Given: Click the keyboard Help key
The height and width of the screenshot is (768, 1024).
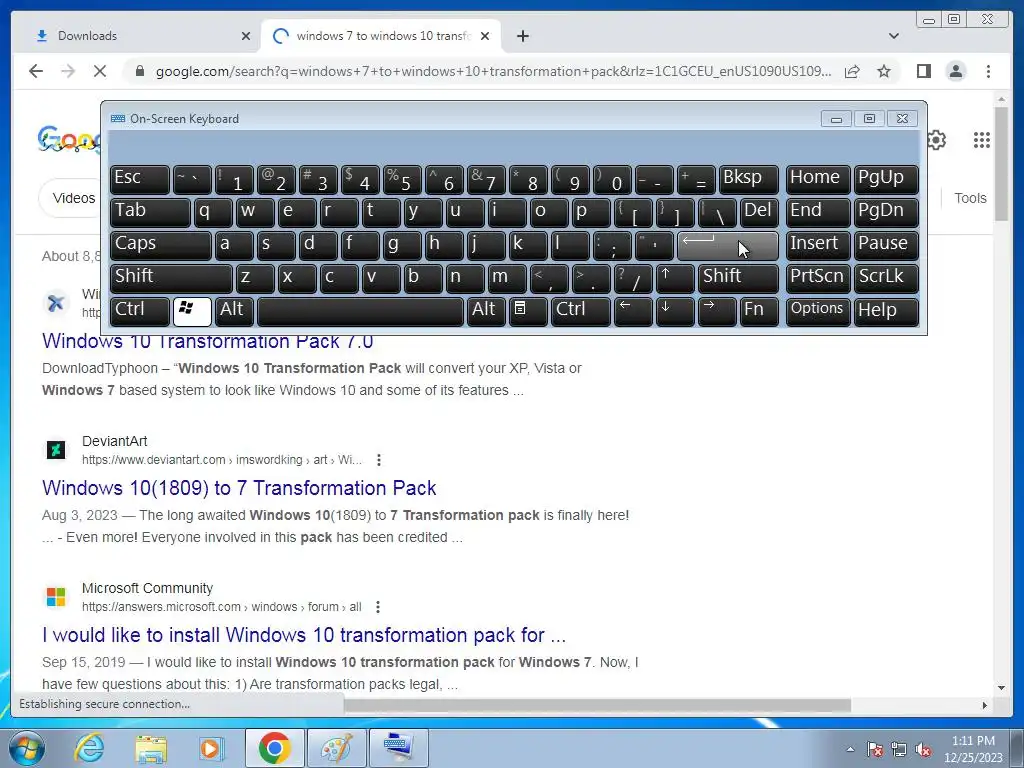Looking at the screenshot, I should [886, 311].
